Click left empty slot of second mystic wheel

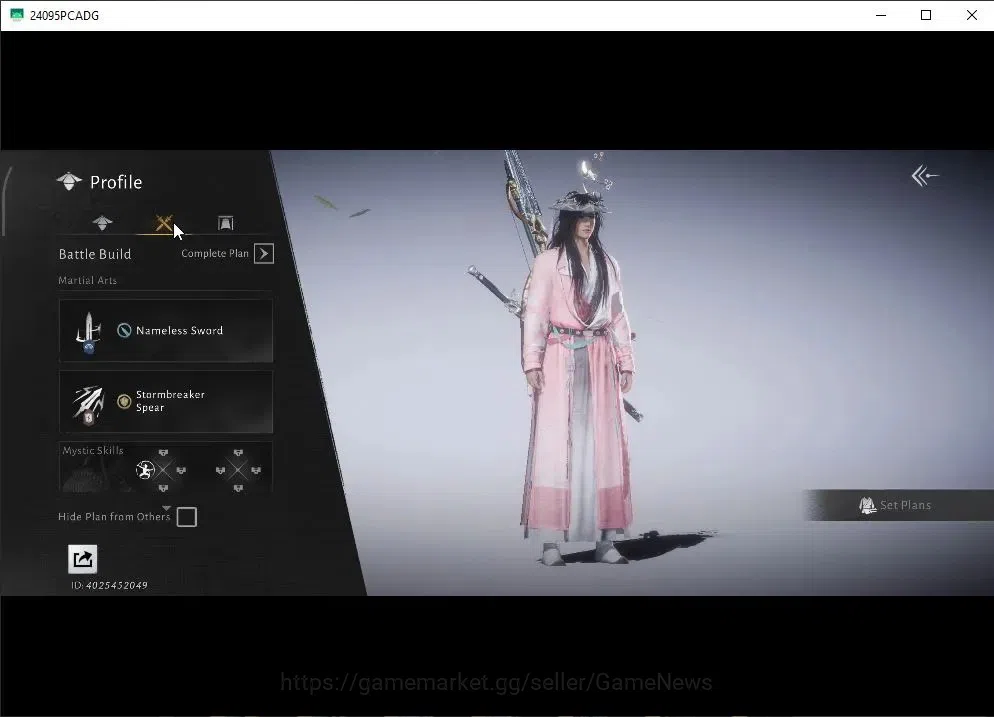pyautogui.click(x=221, y=470)
